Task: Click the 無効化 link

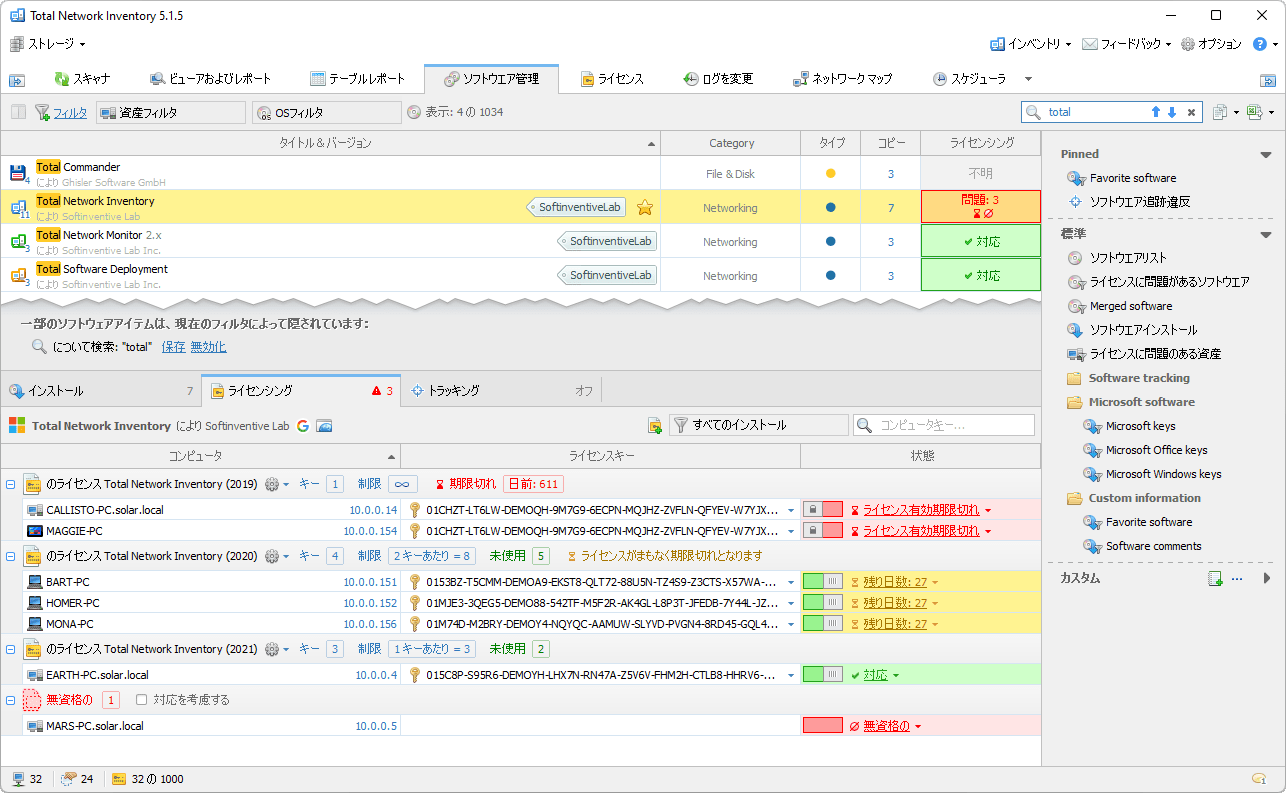Action: [208, 347]
